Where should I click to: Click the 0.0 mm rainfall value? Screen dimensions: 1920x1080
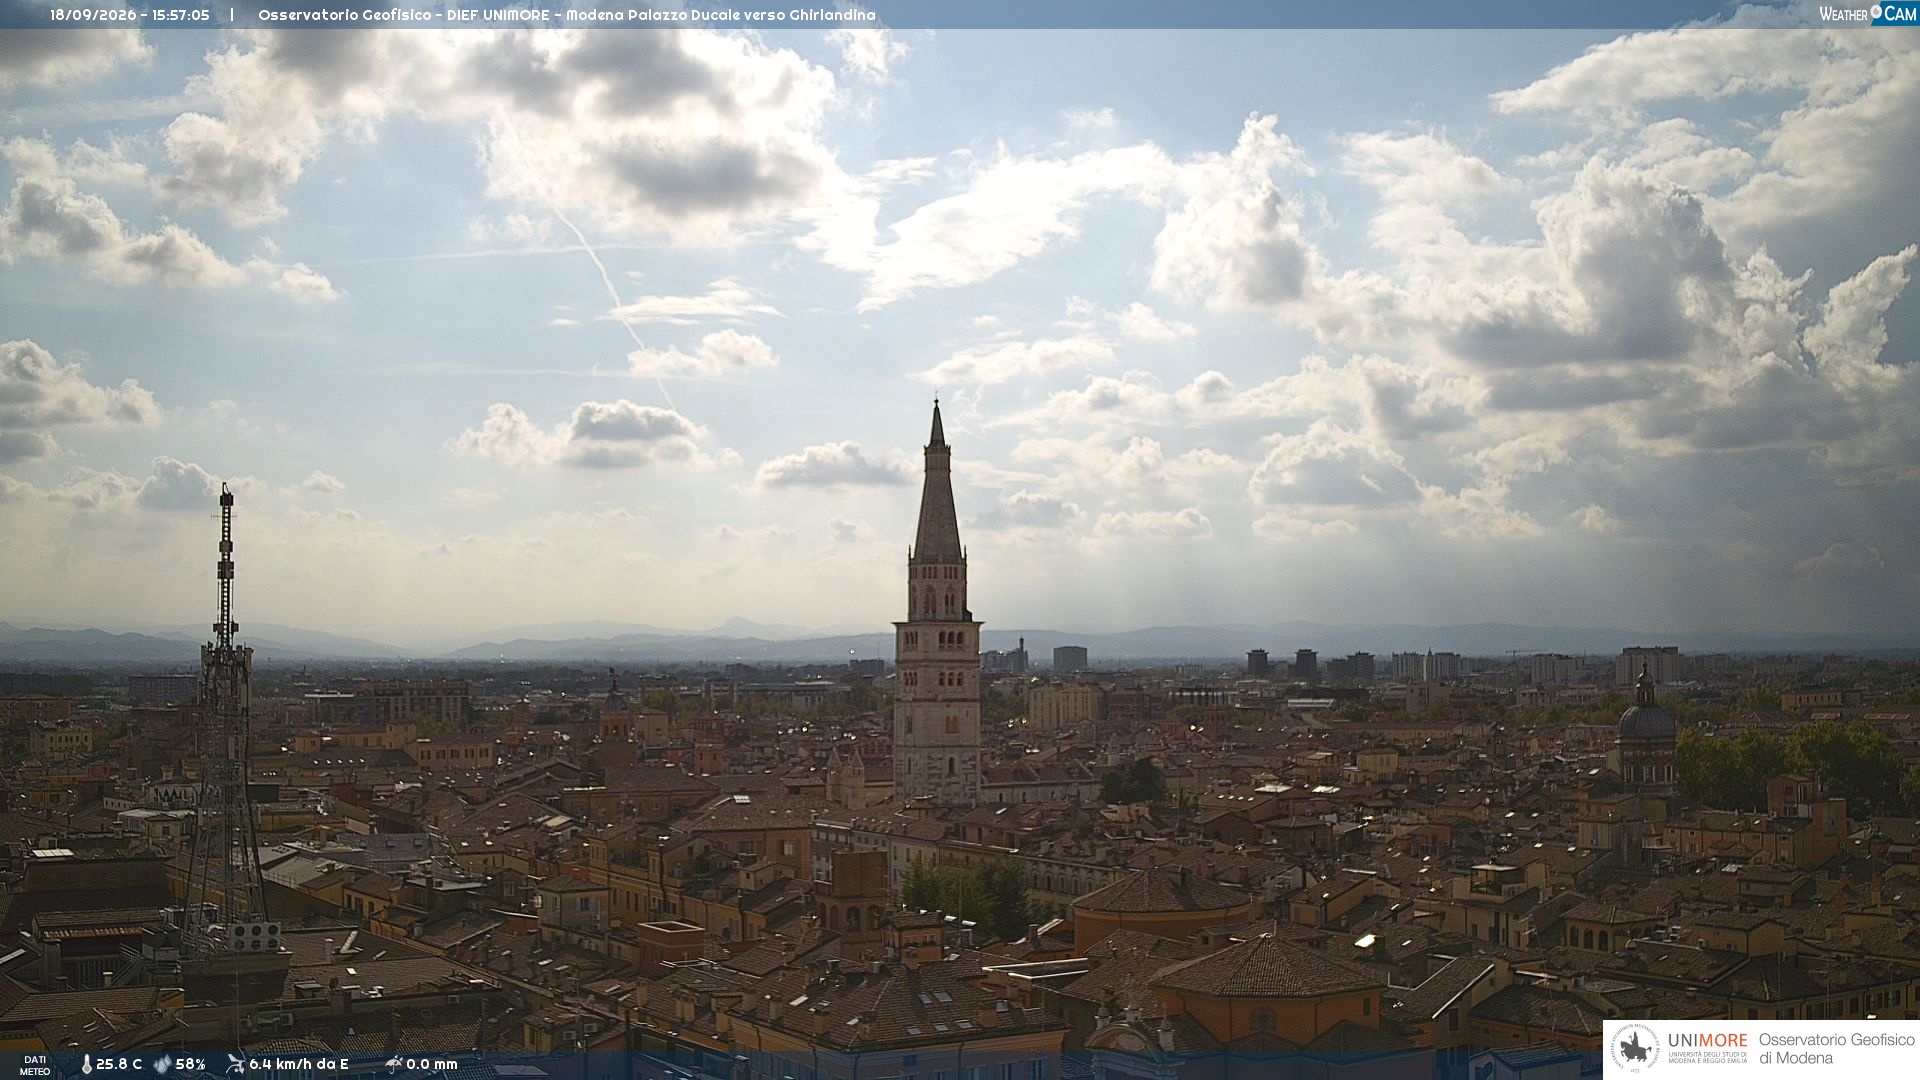432,1065
